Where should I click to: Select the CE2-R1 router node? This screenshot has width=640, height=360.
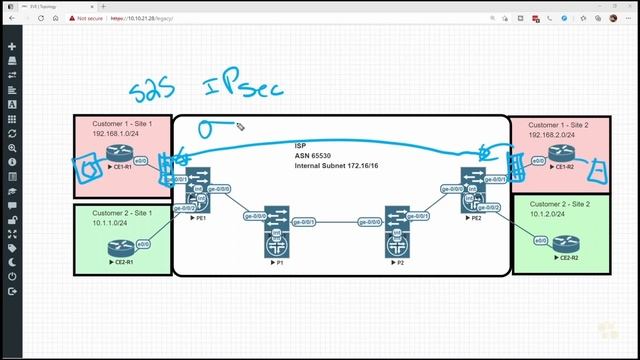[121, 249]
